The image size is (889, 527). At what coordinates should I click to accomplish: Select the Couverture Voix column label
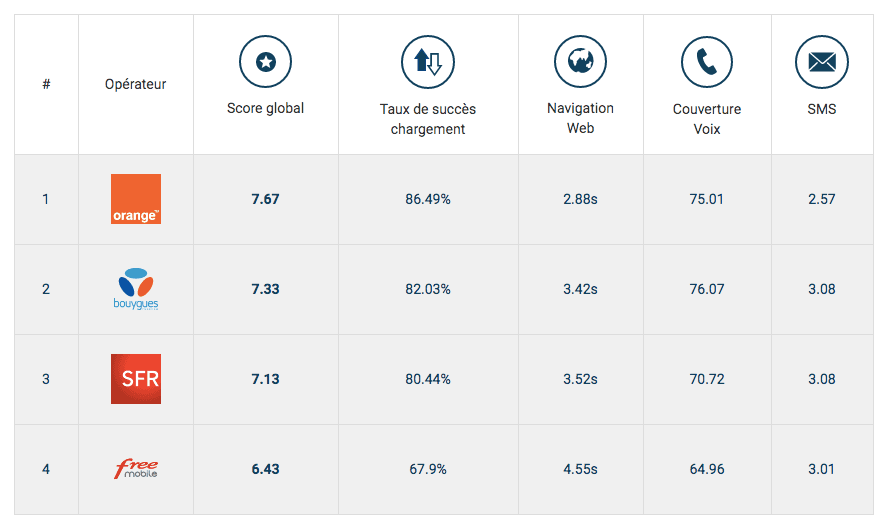pos(706,119)
